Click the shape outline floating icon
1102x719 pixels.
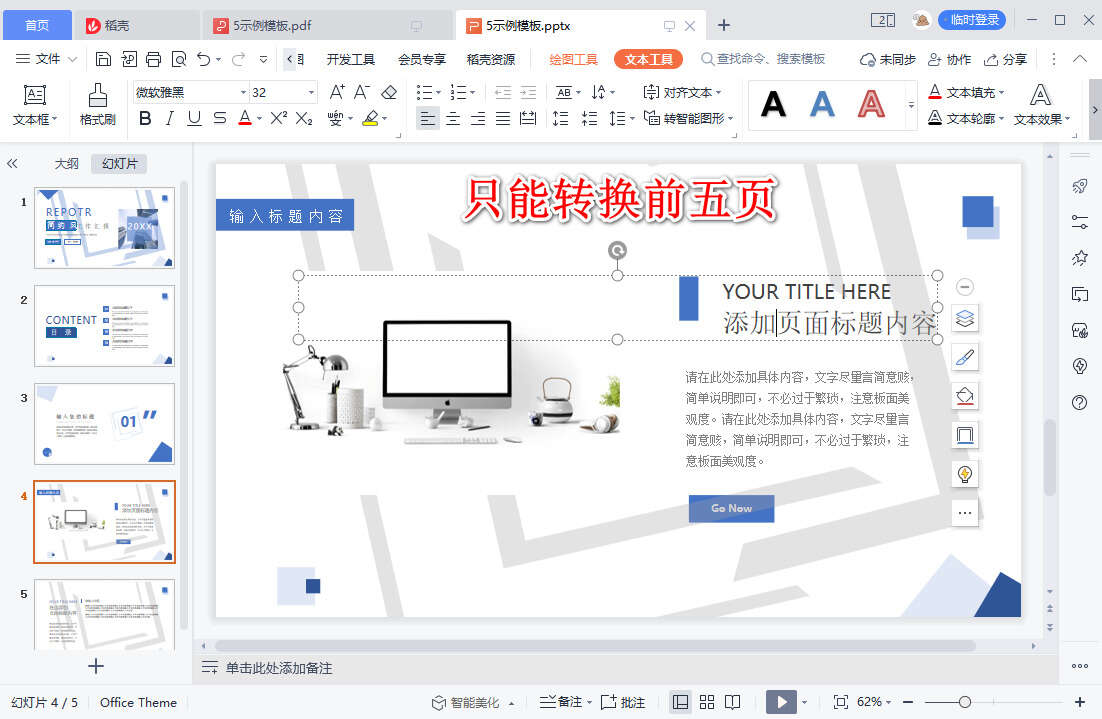tap(965, 435)
